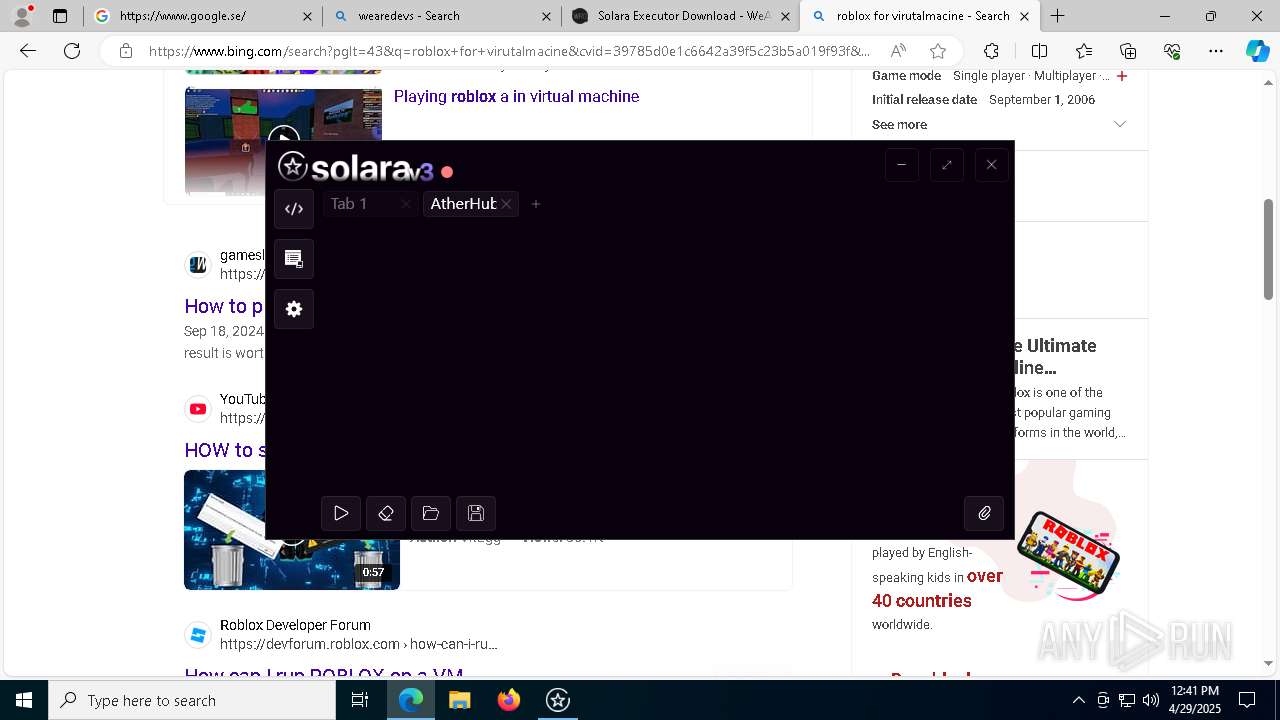The height and width of the screenshot is (720, 1280).
Task: Open Edge settings and more menu
Action: [x=1216, y=51]
